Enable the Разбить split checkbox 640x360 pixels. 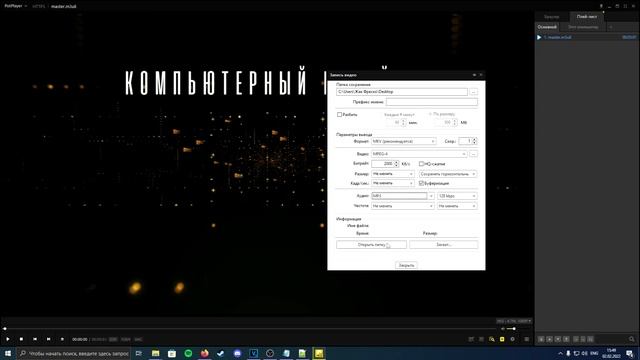pyautogui.click(x=339, y=115)
